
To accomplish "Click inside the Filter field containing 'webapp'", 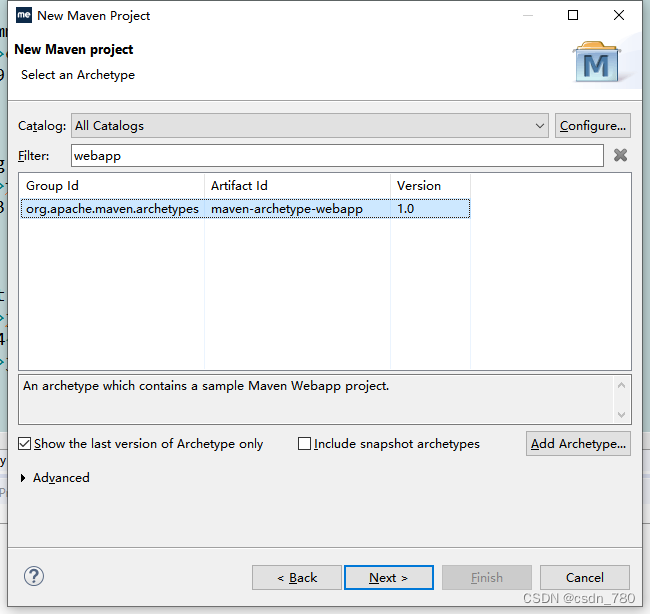I will (337, 156).
